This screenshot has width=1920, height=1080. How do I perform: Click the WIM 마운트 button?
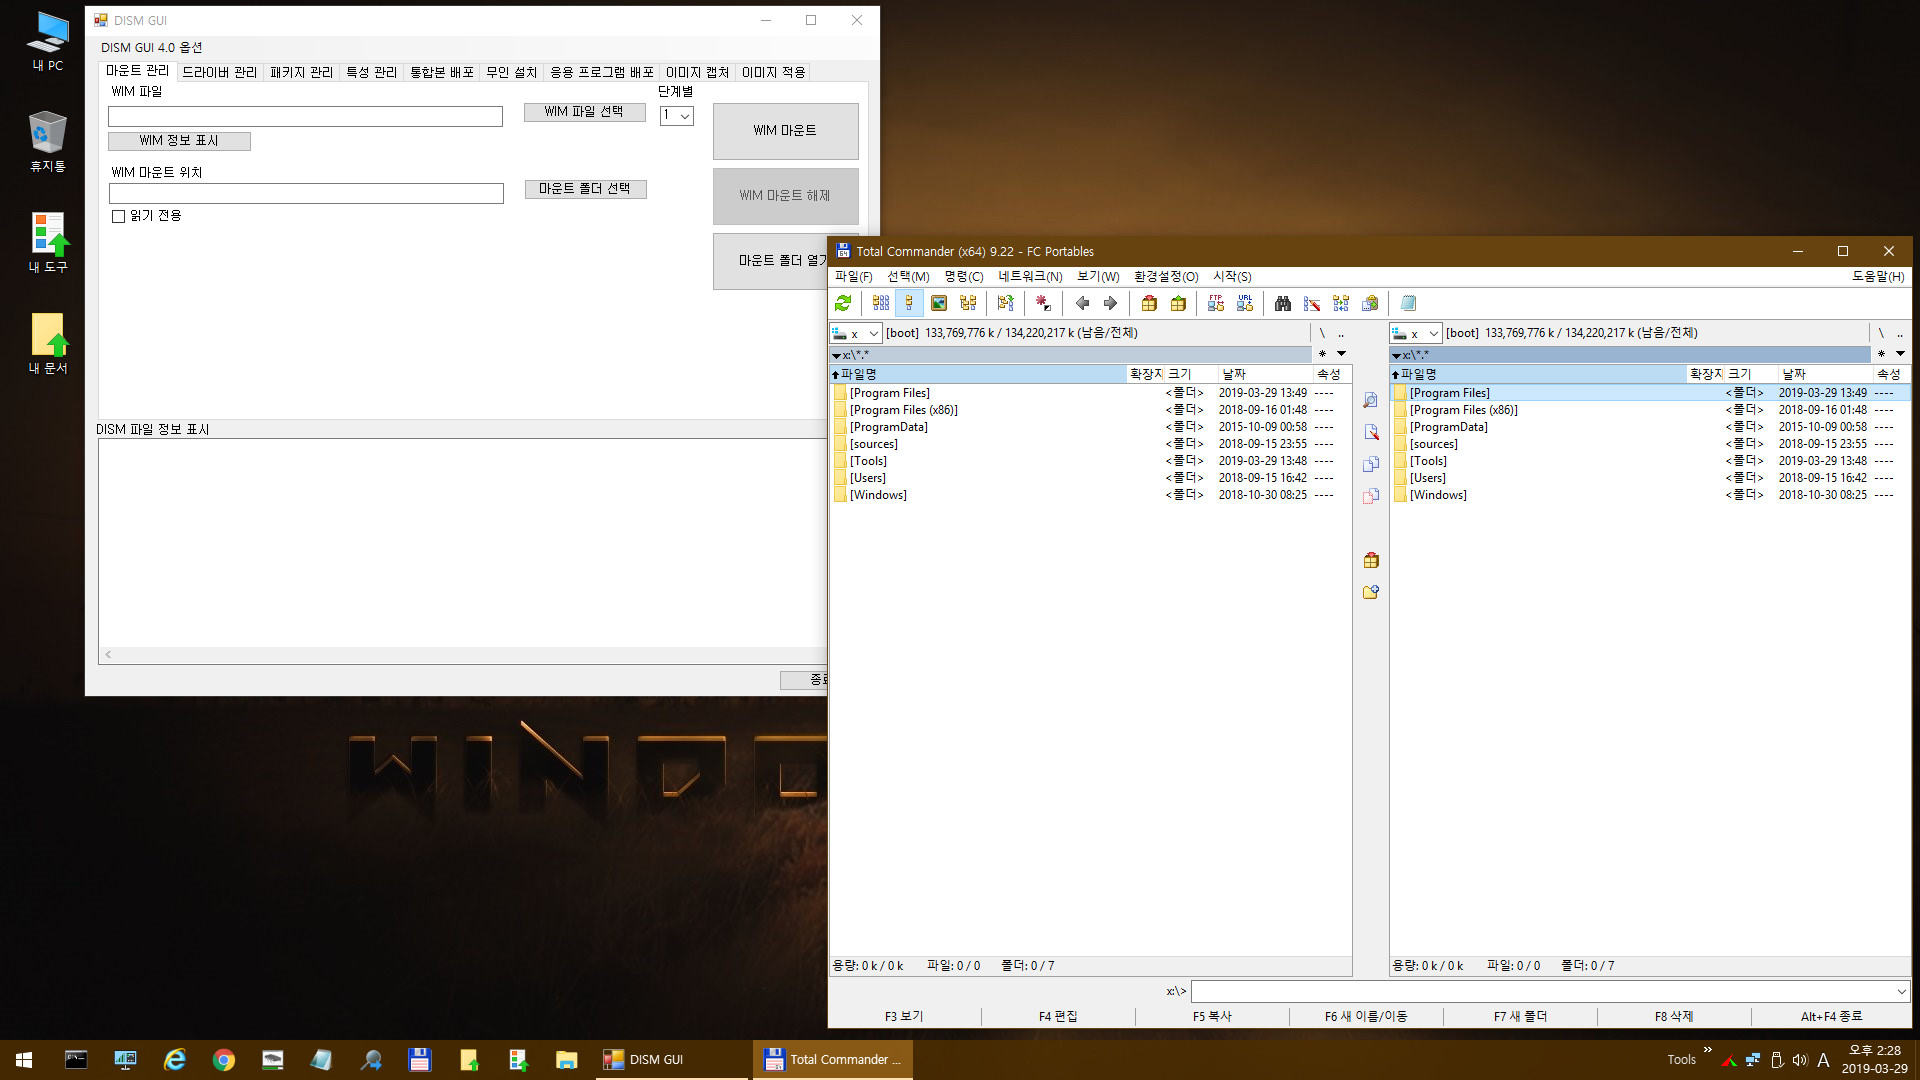point(785,131)
